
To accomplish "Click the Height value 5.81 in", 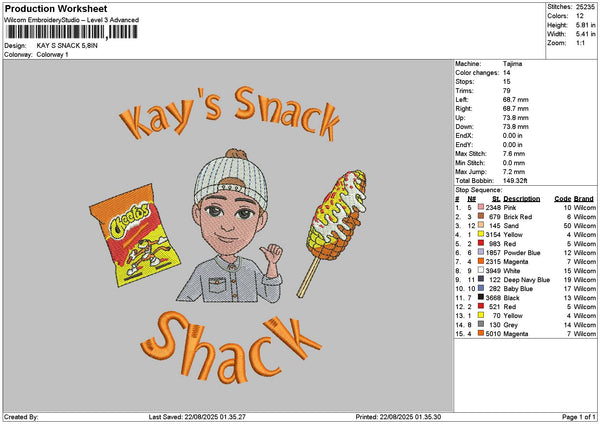I will pyautogui.click(x=586, y=25).
